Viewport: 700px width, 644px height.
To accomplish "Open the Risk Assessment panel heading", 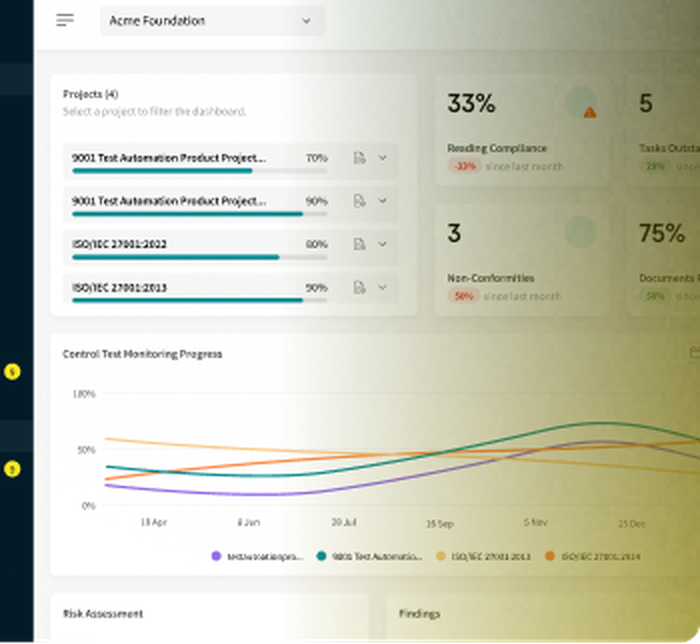I will click(103, 614).
